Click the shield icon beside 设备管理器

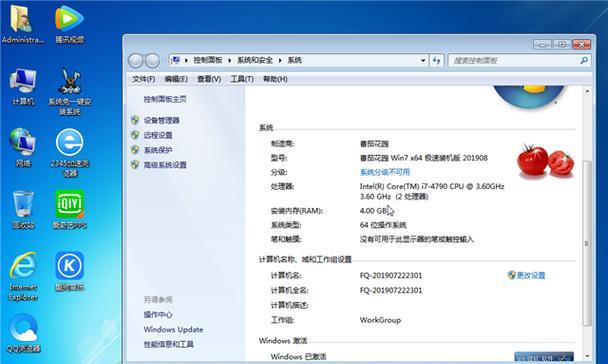(135, 120)
